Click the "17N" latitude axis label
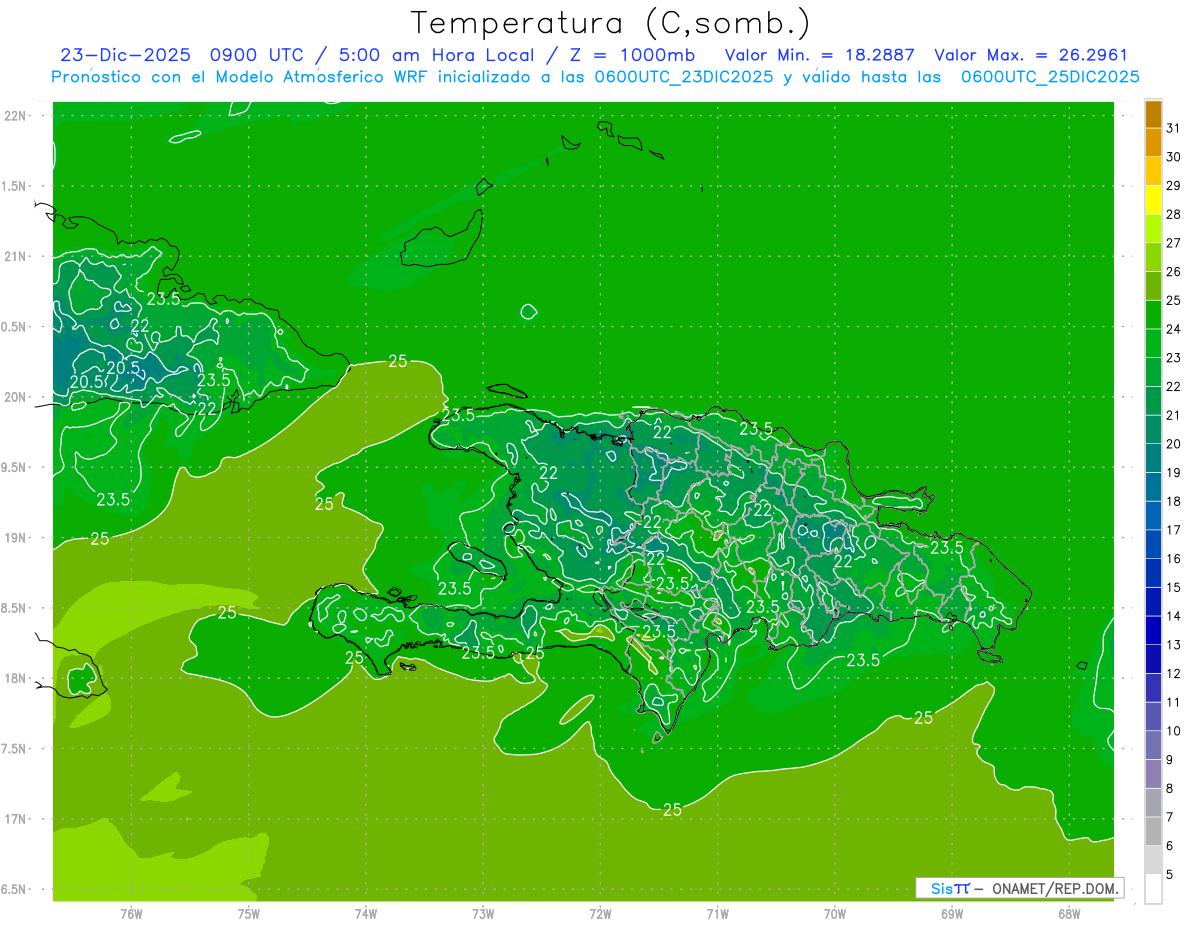1200x927 pixels. (15, 819)
